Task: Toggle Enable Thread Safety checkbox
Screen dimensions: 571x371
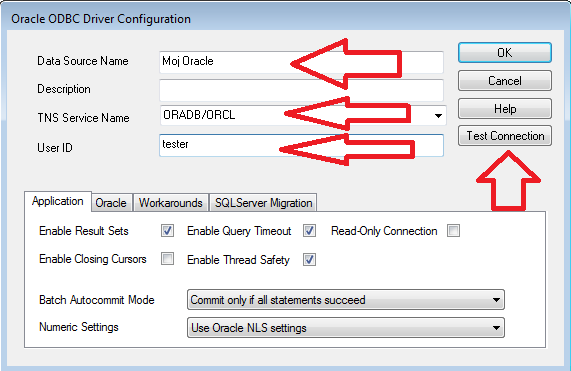Action: click(x=310, y=260)
